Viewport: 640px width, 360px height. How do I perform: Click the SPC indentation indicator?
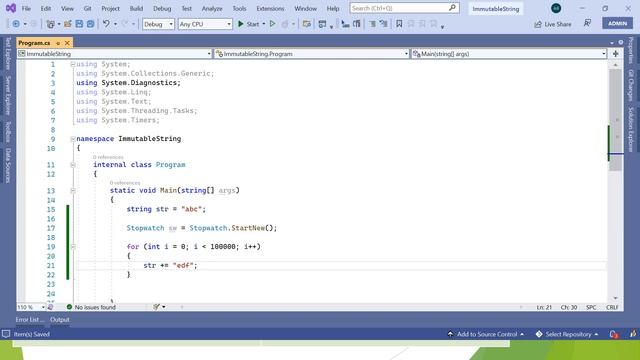(591, 307)
